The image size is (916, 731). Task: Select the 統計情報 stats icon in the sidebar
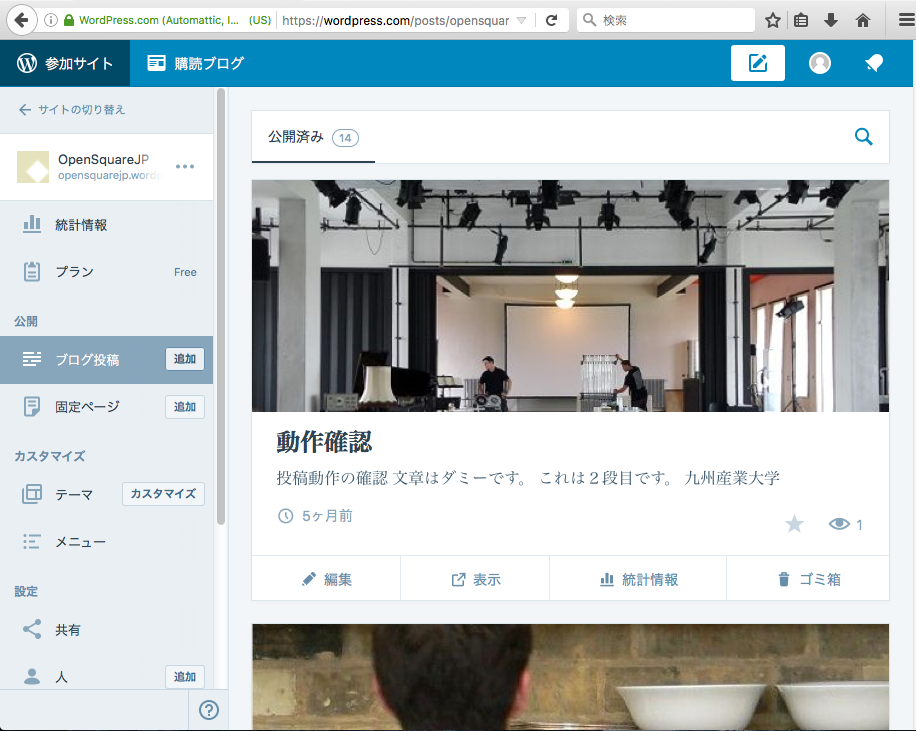click(33, 224)
